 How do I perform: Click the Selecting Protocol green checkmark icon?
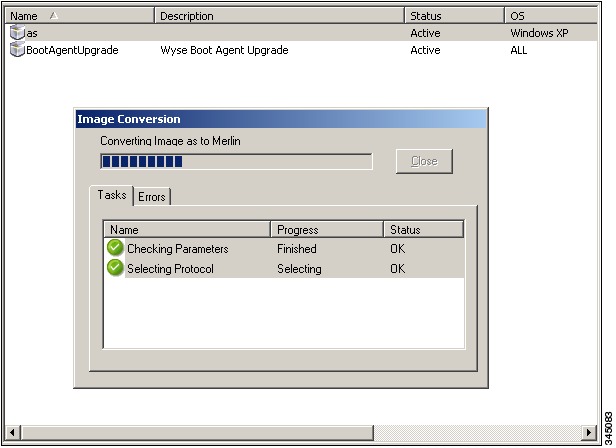tap(115, 268)
